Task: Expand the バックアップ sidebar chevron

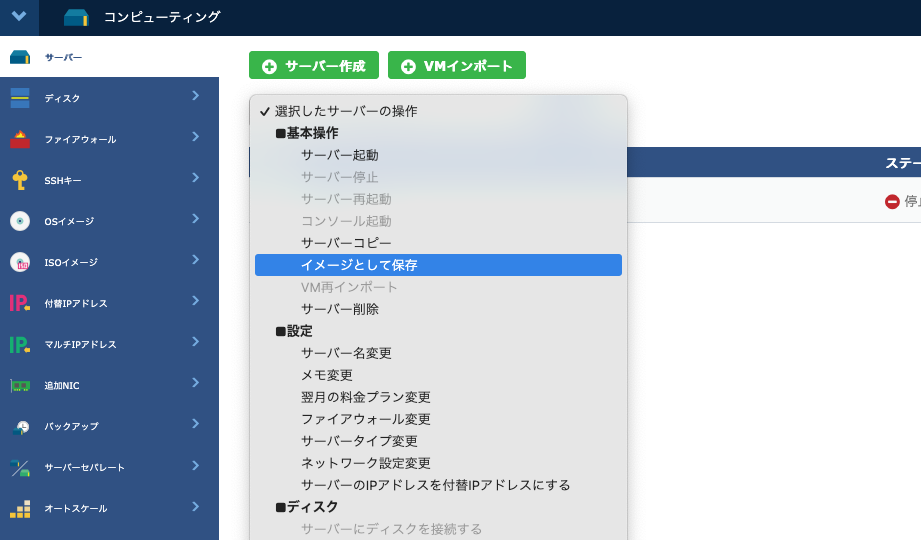Action: coord(196,424)
